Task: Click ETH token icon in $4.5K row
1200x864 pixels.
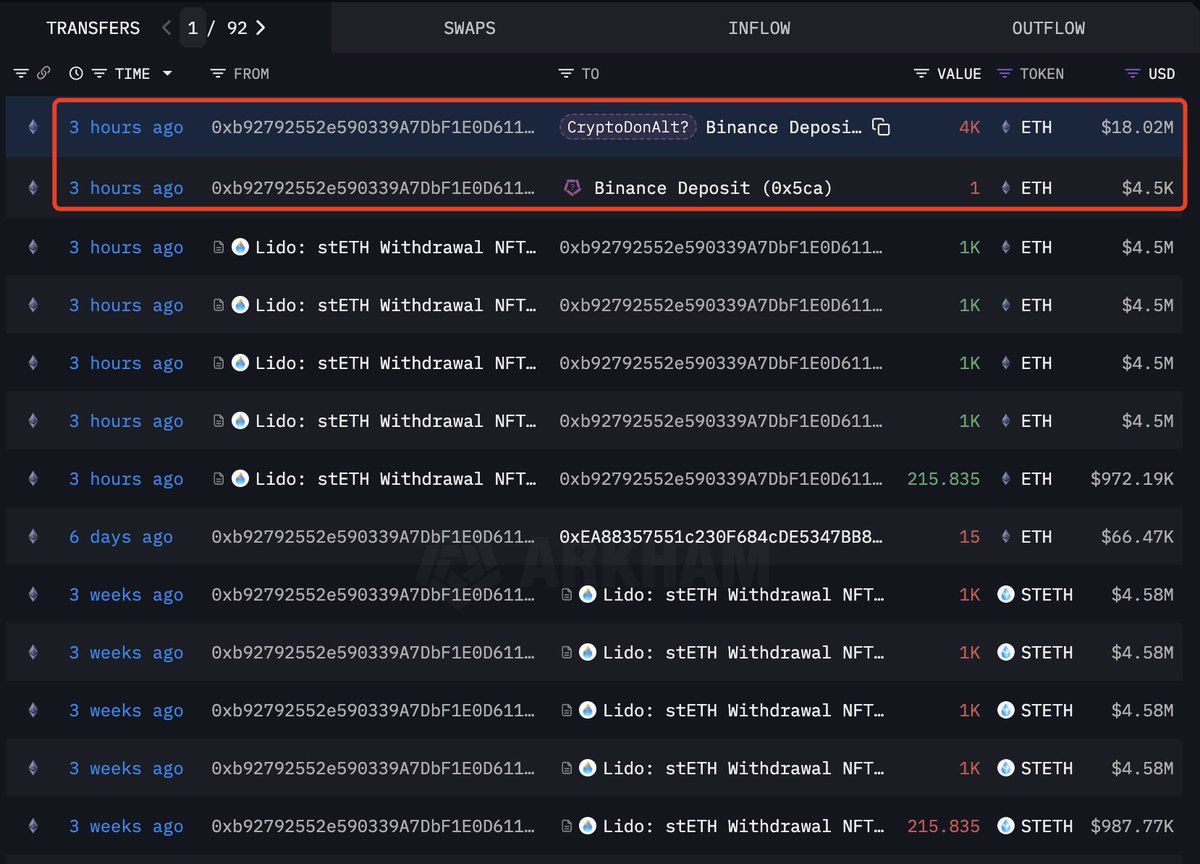Action: [x=1006, y=188]
